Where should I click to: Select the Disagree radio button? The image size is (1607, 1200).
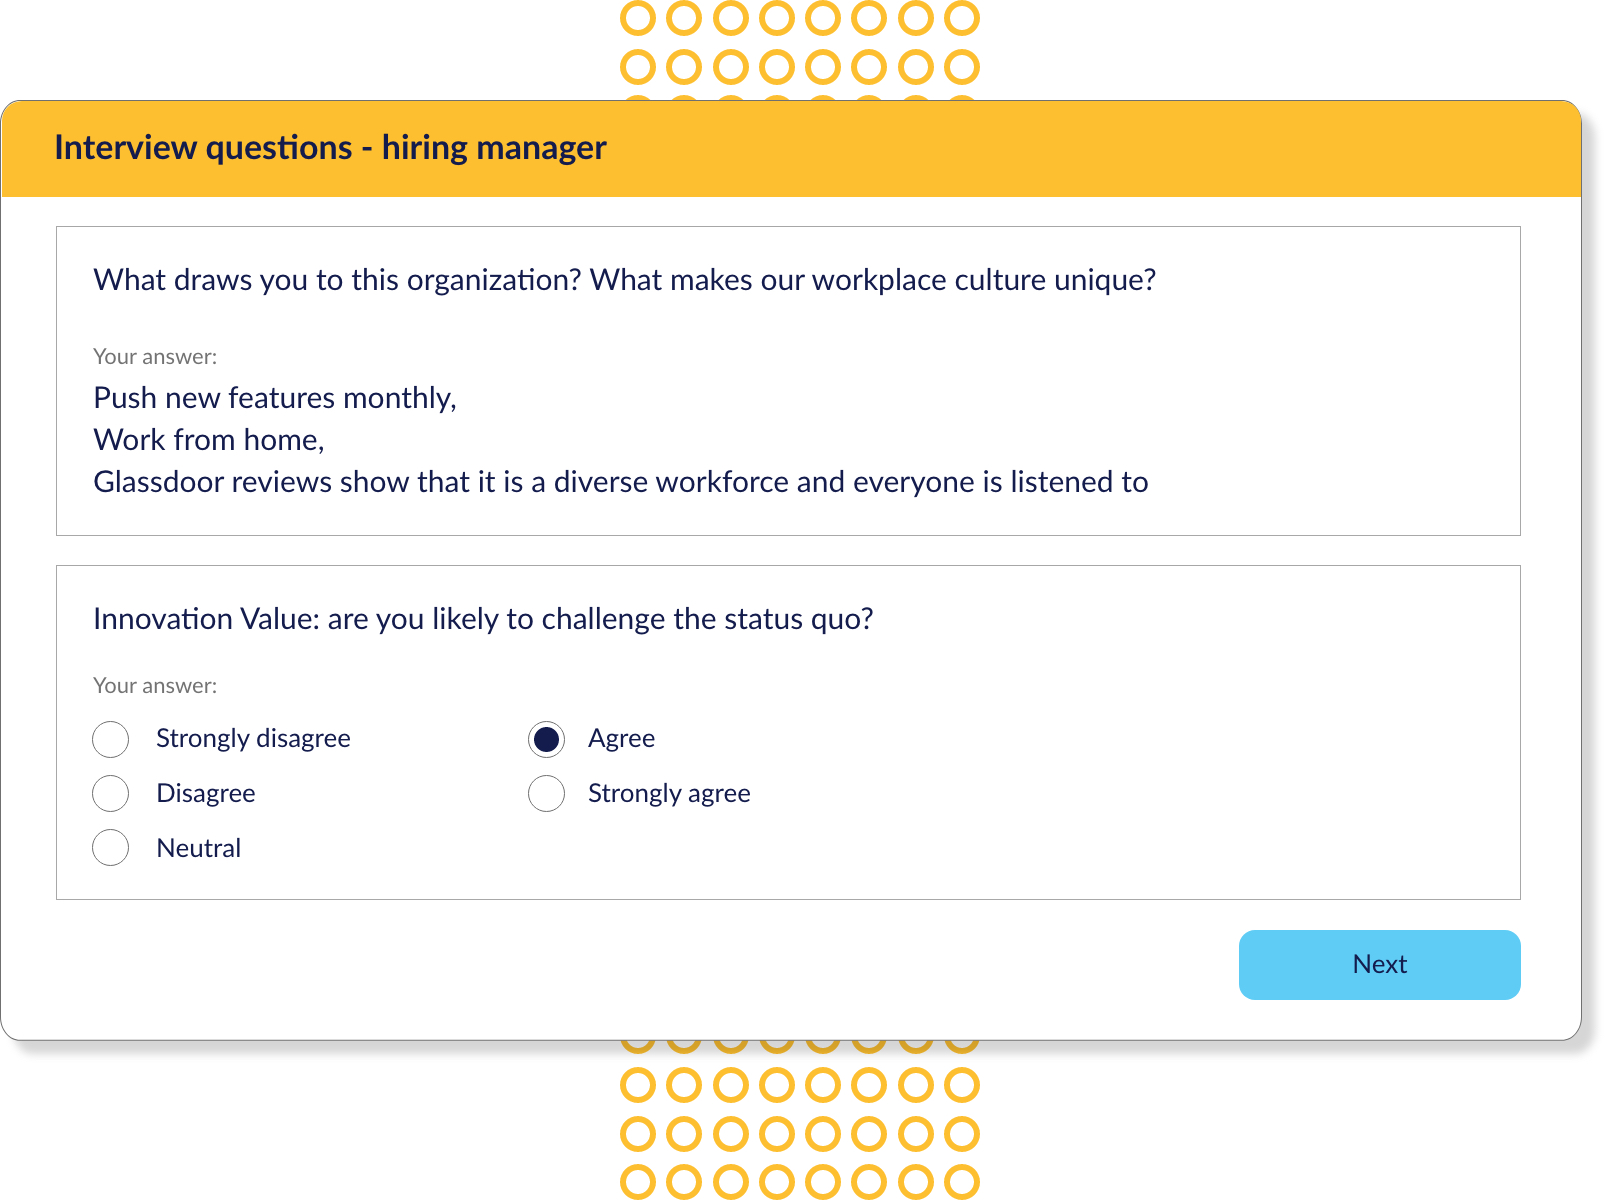pos(110,794)
